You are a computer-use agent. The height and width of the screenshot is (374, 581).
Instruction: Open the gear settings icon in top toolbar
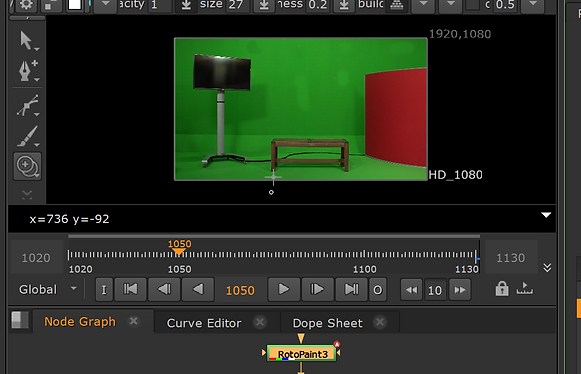[26, 5]
